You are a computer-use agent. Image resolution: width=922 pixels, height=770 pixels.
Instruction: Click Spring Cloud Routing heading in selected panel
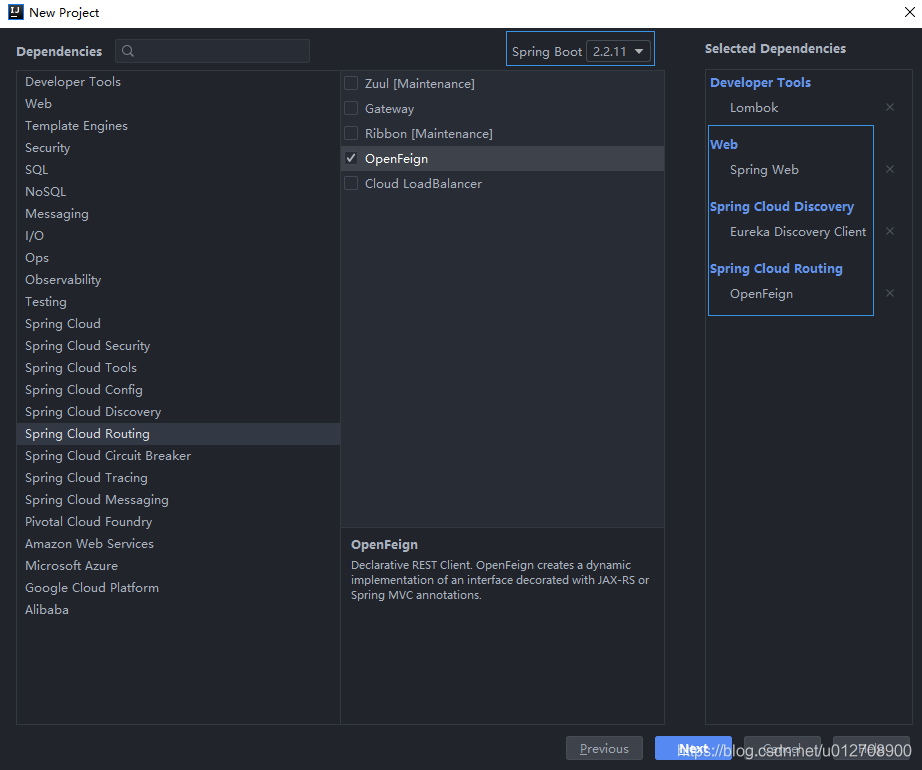pyautogui.click(x=776, y=269)
